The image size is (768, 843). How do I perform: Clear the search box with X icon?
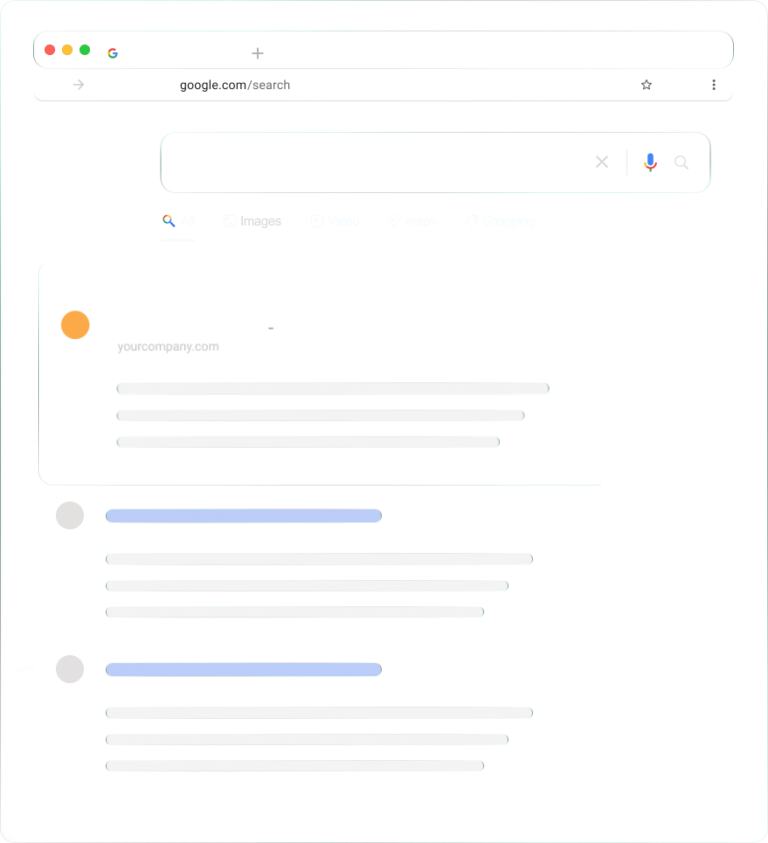click(602, 162)
